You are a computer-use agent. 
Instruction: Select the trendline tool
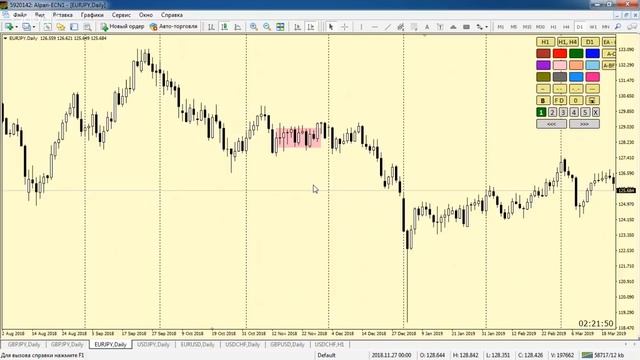[x=388, y=27]
